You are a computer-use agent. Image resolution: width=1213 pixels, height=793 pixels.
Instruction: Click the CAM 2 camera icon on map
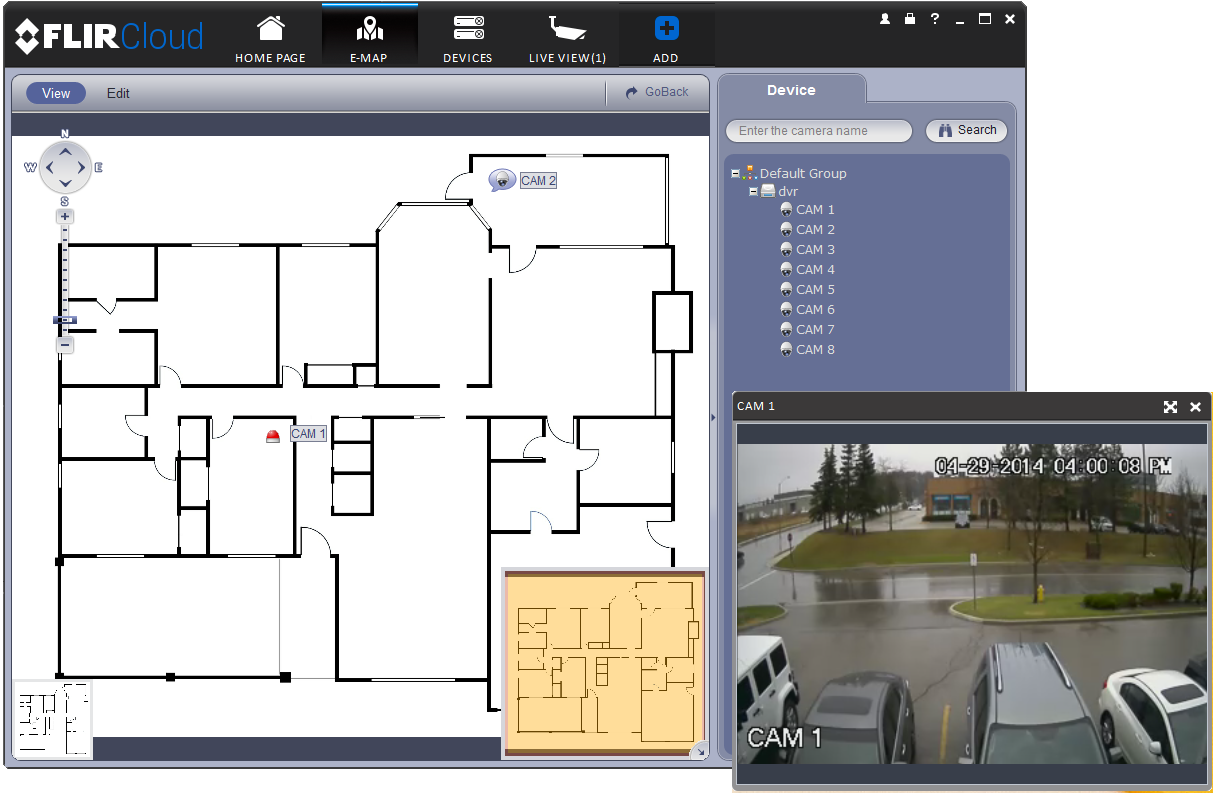(501, 180)
